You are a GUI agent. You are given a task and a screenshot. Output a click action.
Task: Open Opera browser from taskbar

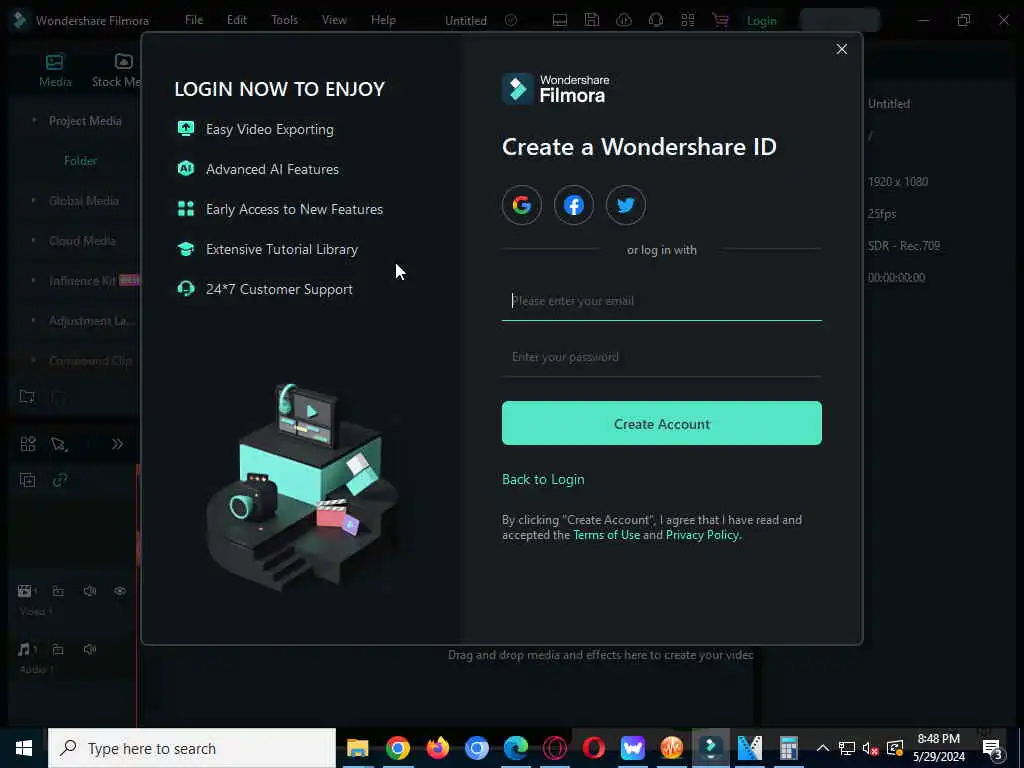(594, 748)
